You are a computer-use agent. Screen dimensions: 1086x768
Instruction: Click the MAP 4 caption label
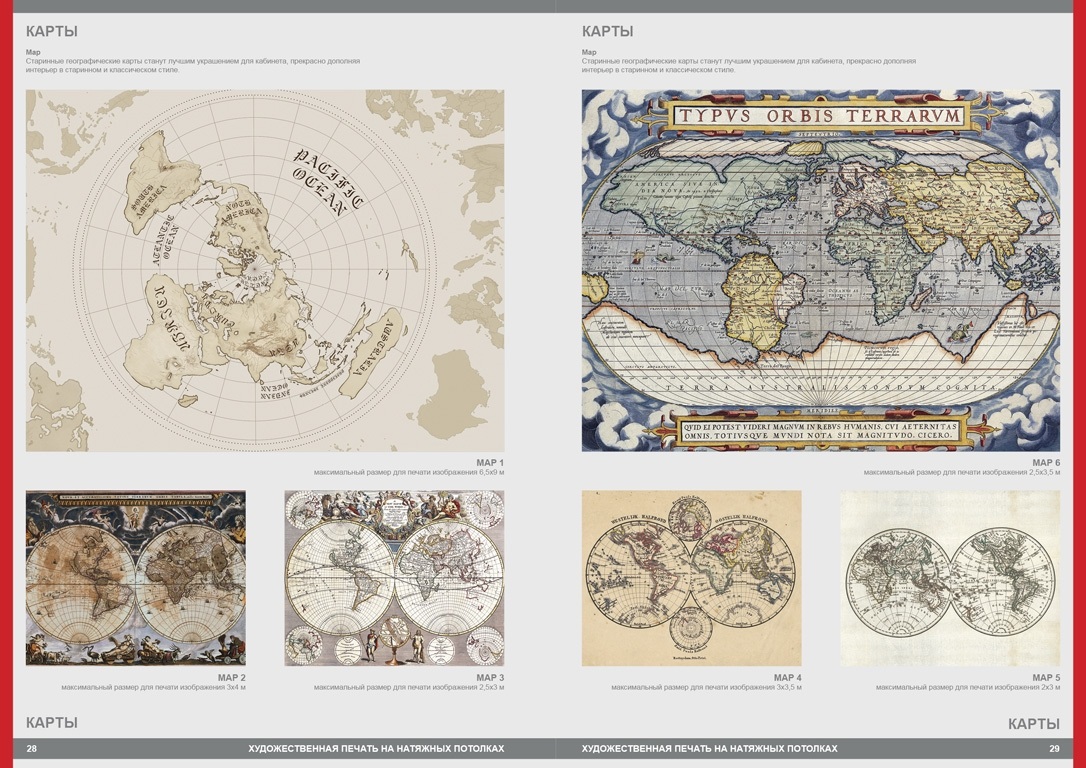(x=787, y=678)
